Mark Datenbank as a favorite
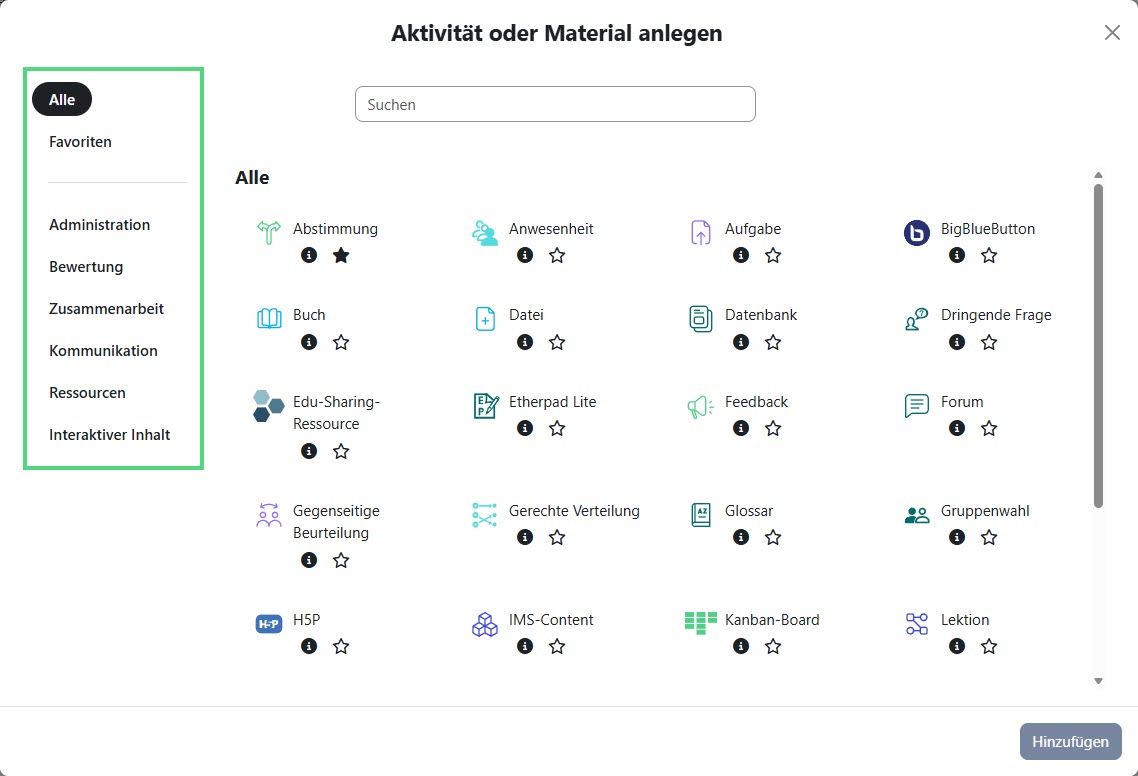 pyautogui.click(x=772, y=341)
